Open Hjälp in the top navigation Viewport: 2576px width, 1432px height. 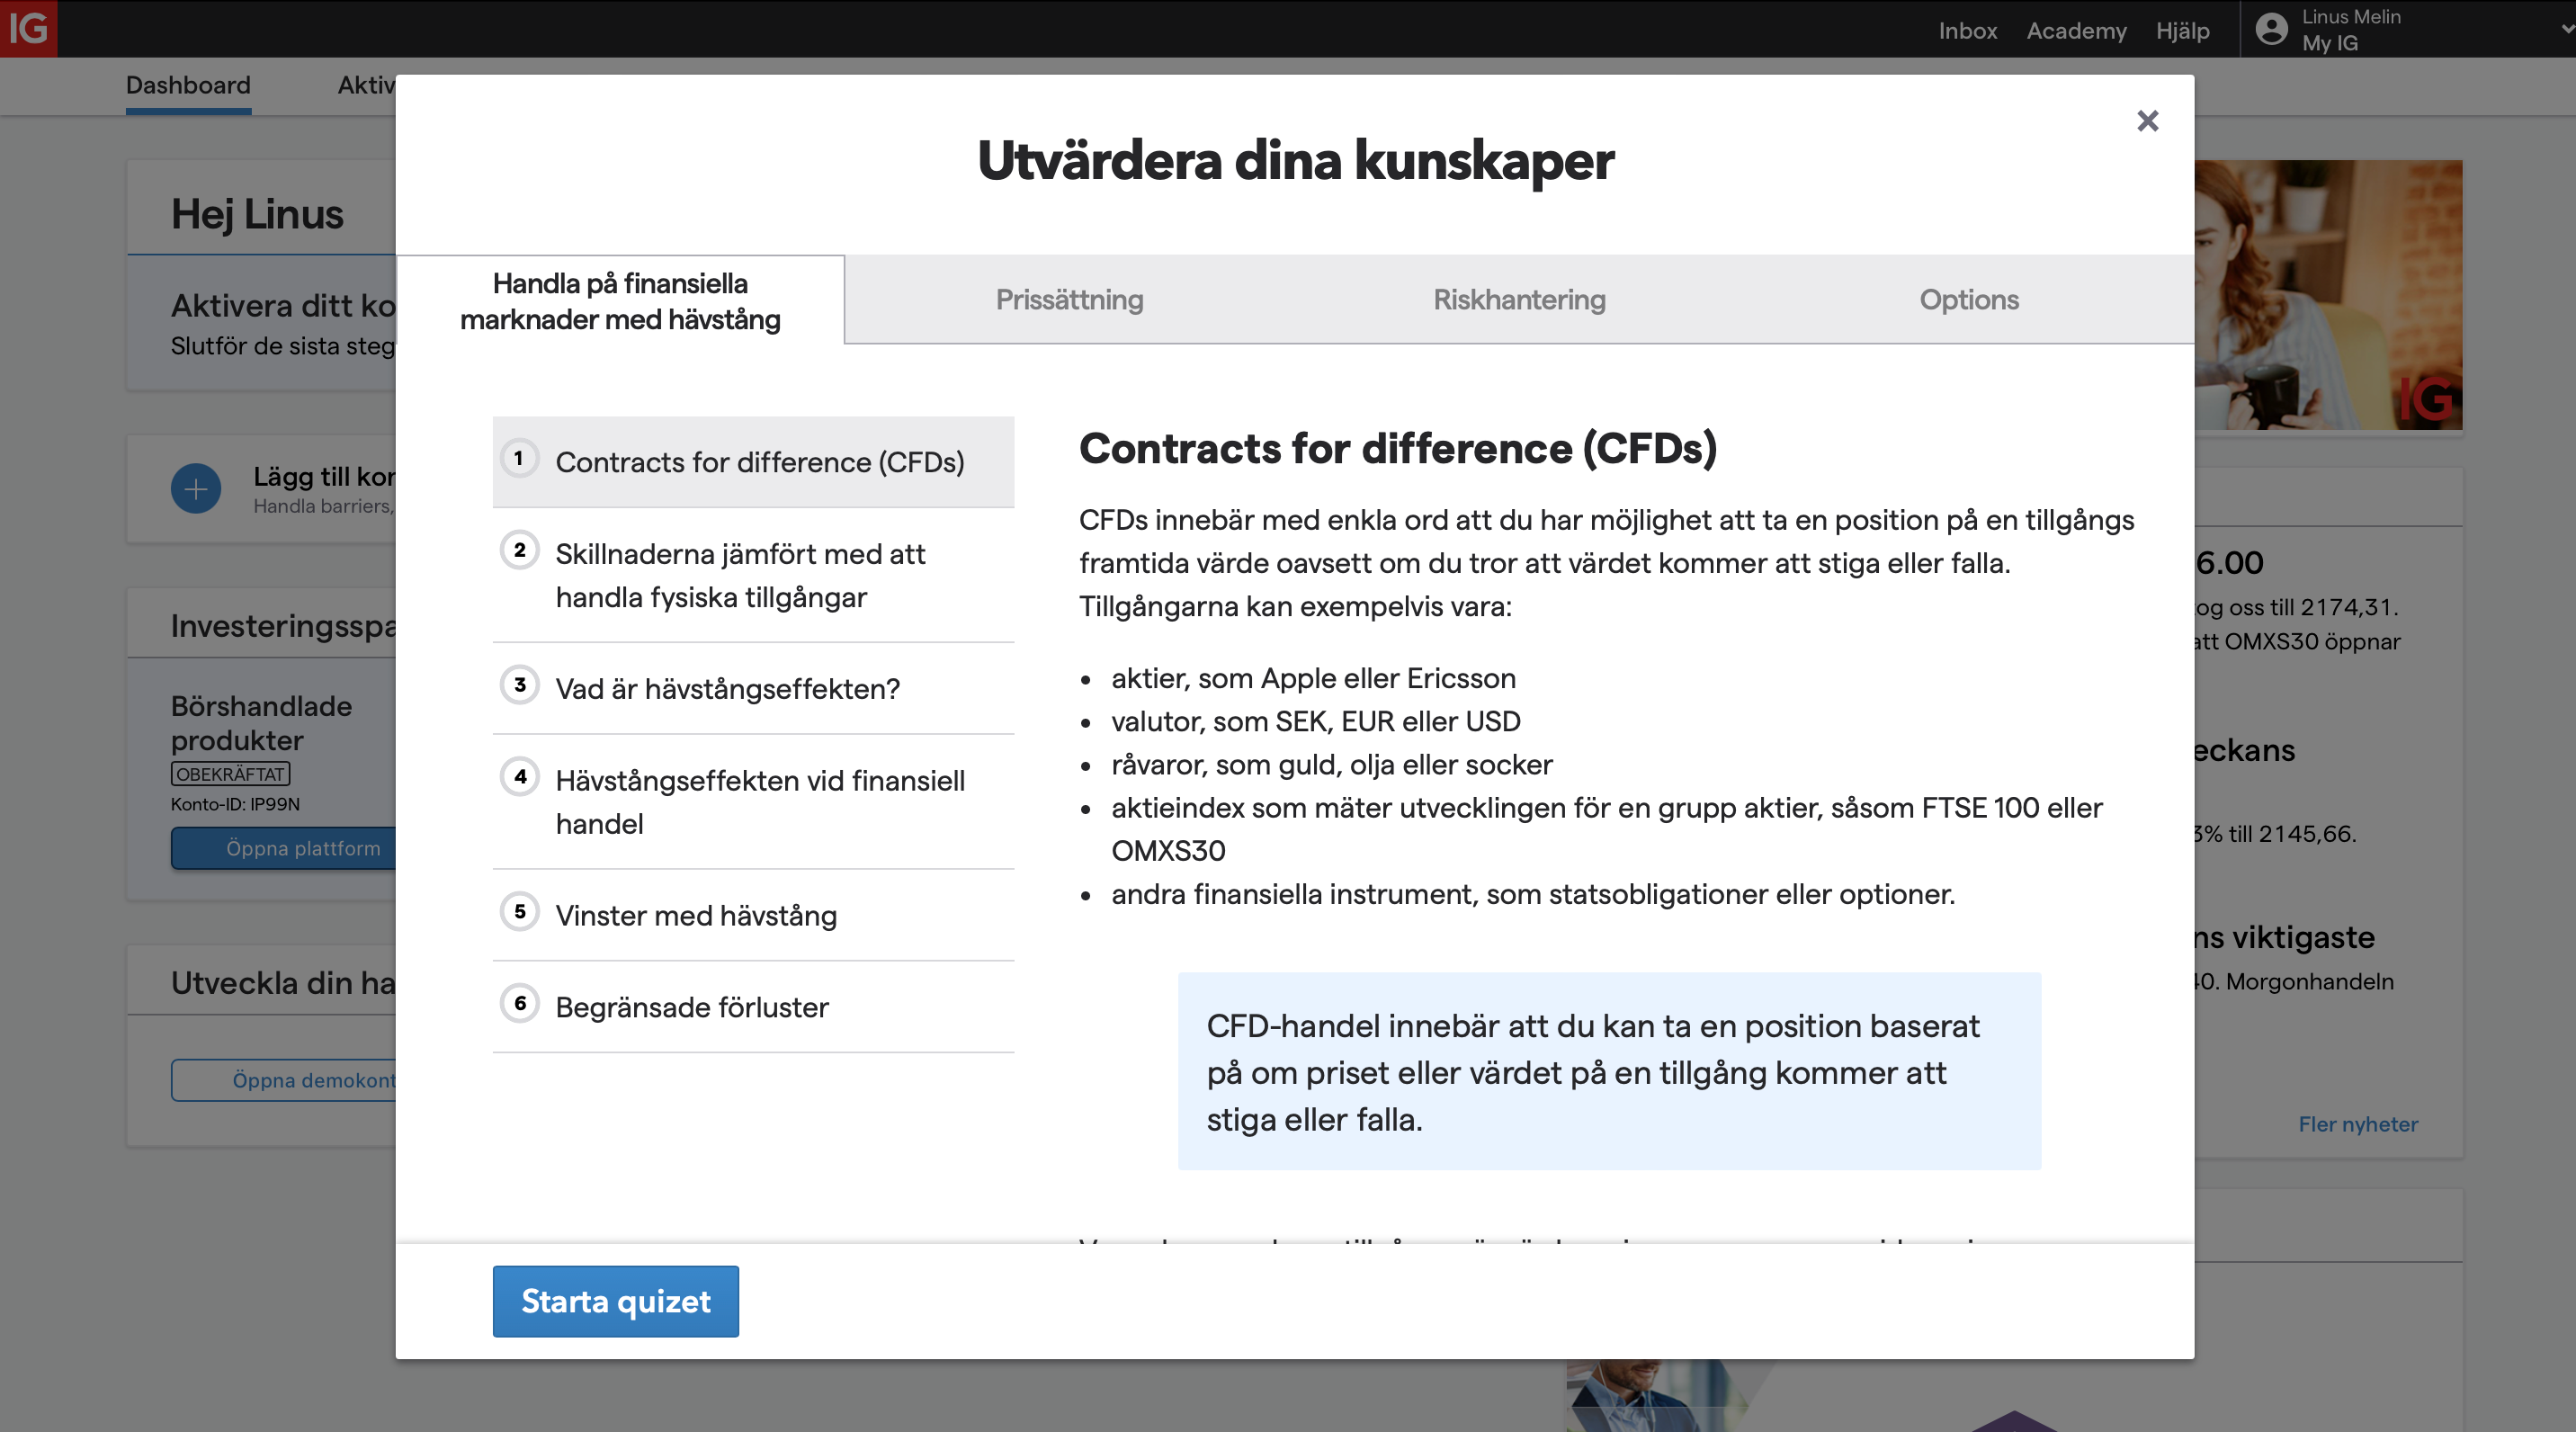(2182, 30)
